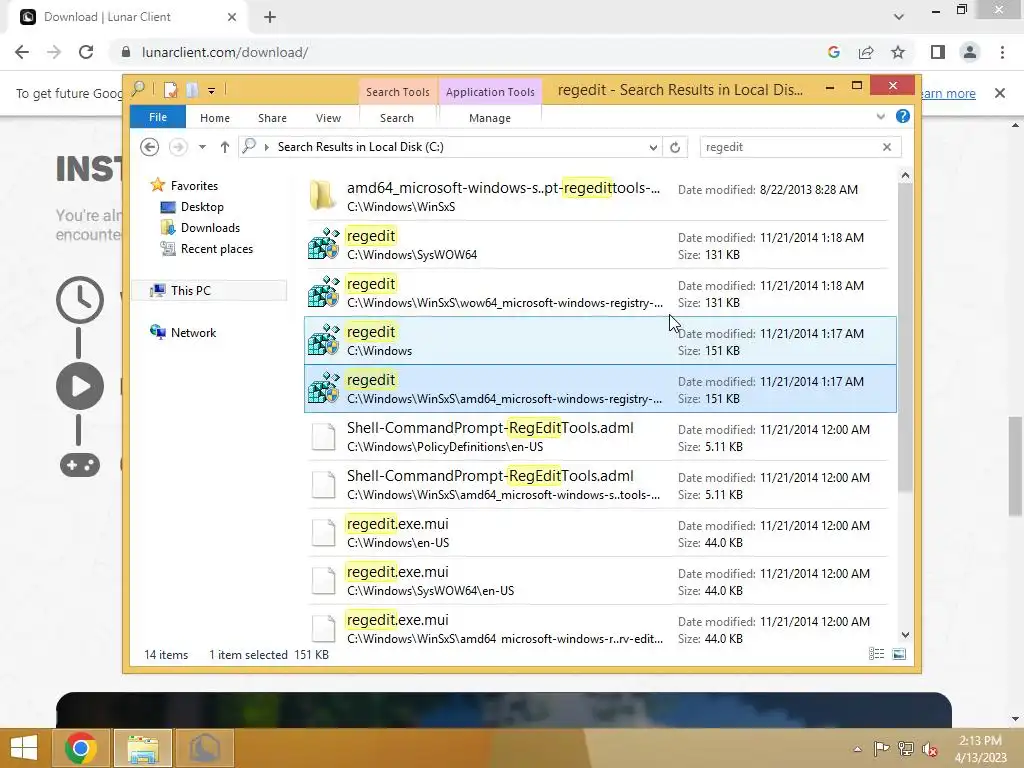Open Windows Start button
Screen dimensions: 1024x768
(x=24, y=748)
